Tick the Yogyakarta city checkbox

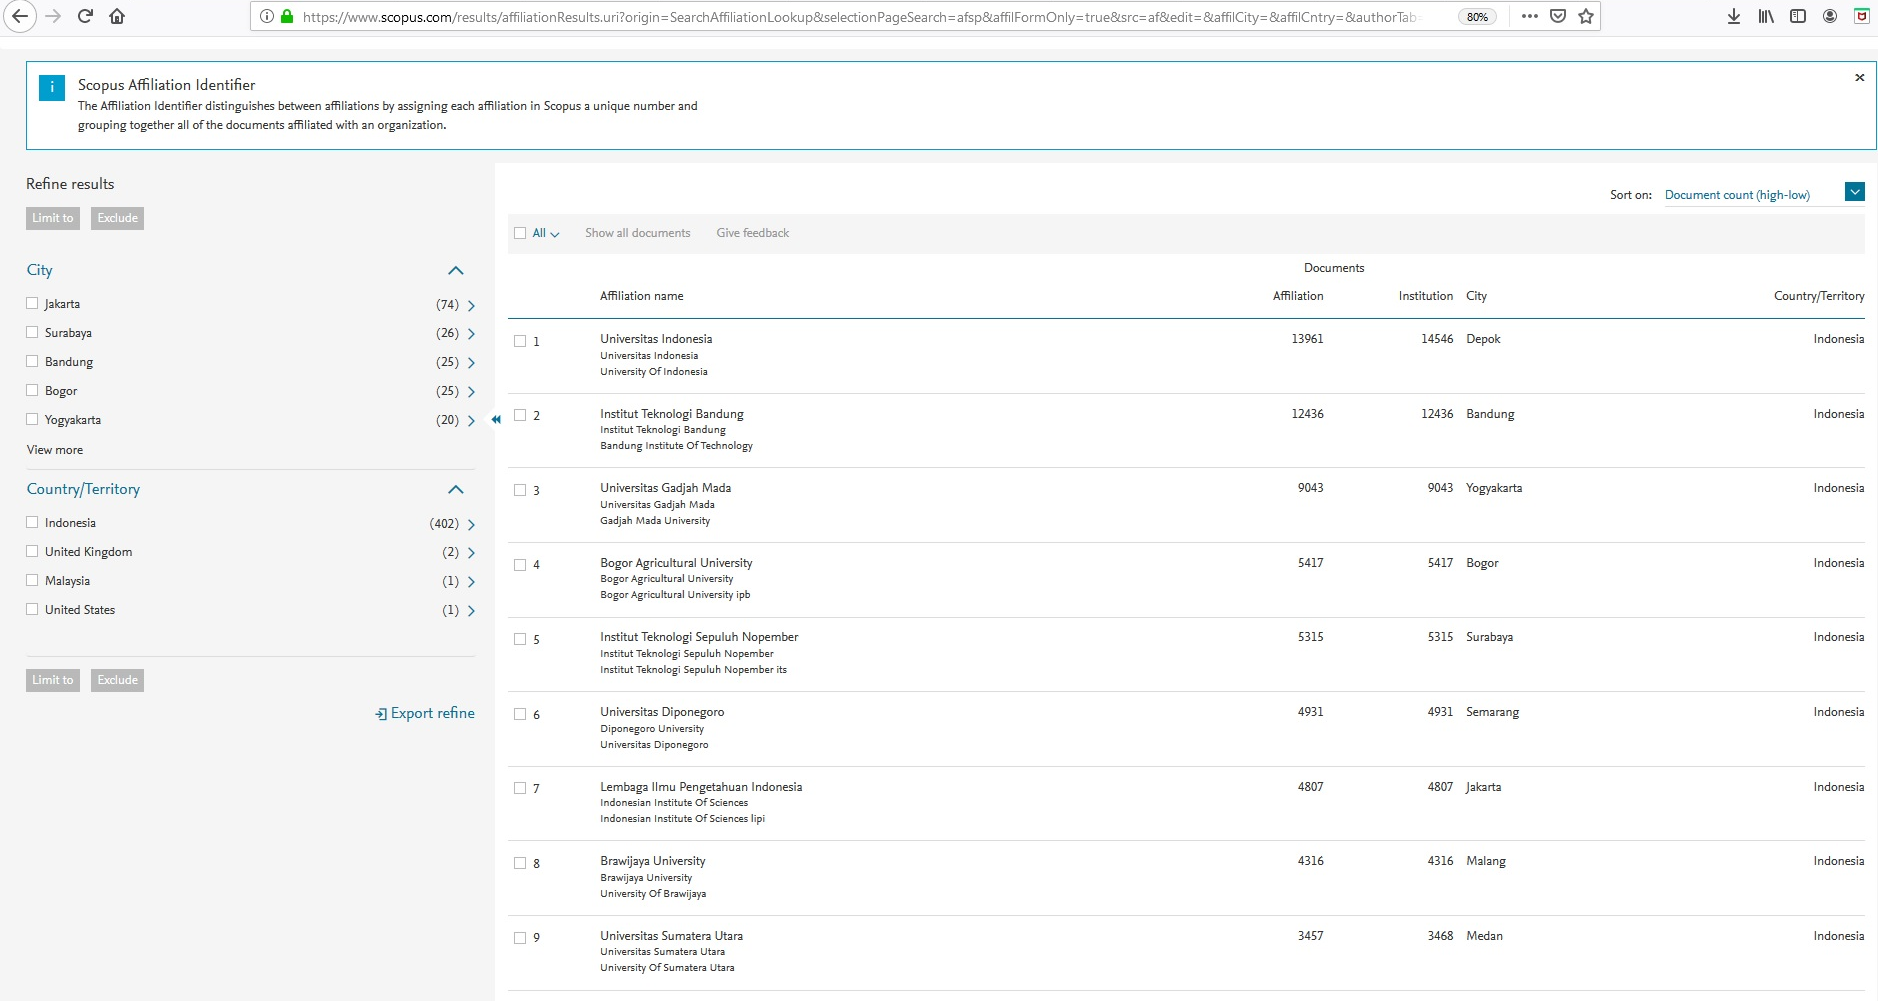point(32,419)
